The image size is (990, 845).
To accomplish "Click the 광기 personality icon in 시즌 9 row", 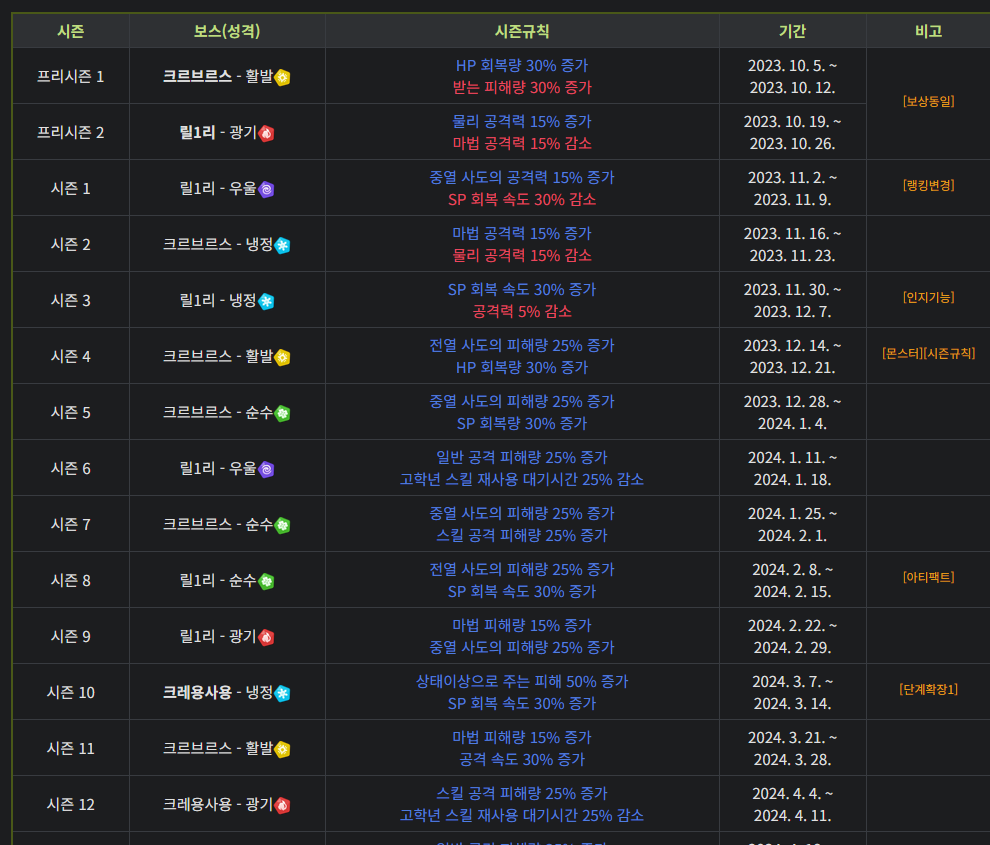I will point(266,638).
